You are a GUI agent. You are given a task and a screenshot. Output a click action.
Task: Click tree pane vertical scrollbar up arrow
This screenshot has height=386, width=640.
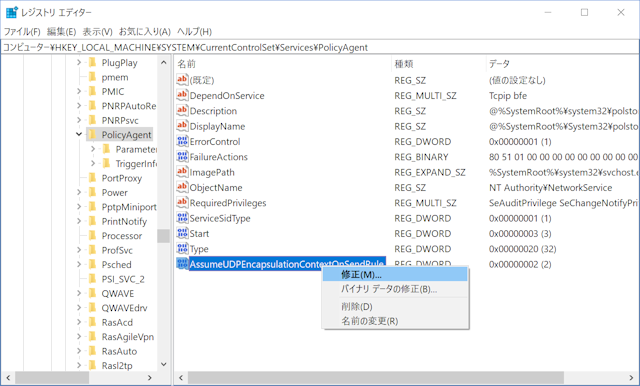[164, 62]
